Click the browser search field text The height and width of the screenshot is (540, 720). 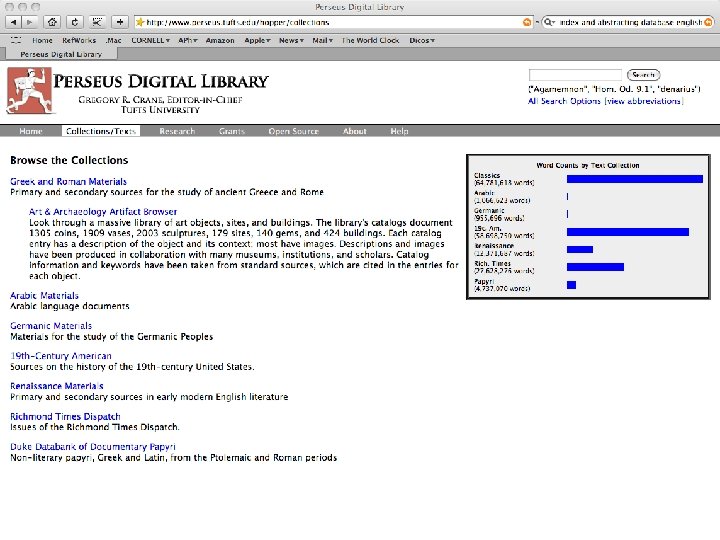click(630, 22)
